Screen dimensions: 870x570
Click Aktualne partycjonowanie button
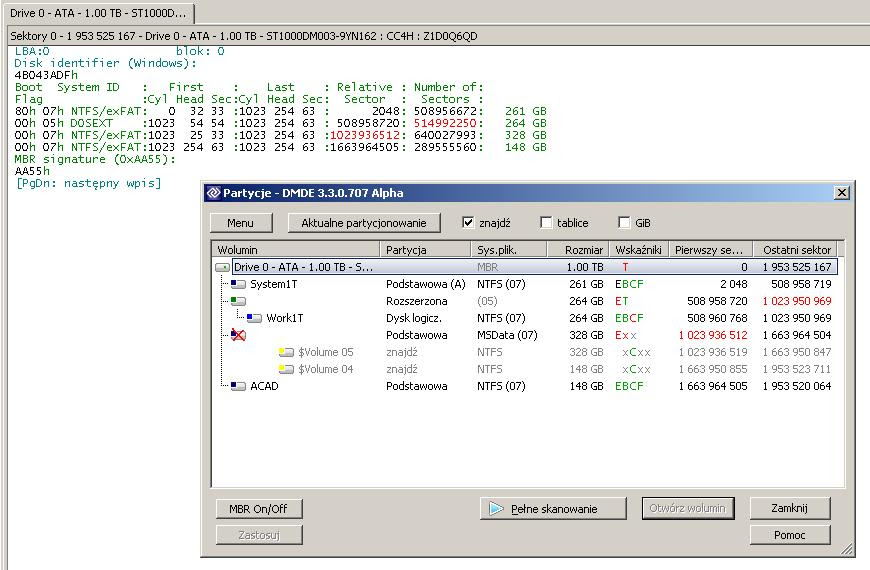[x=363, y=223]
